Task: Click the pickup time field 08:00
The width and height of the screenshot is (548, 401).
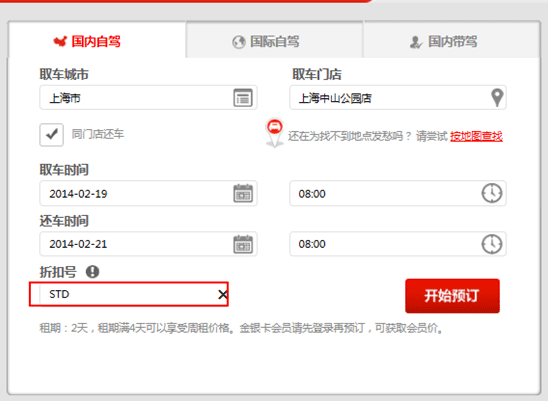Action: pyautogui.click(x=398, y=193)
